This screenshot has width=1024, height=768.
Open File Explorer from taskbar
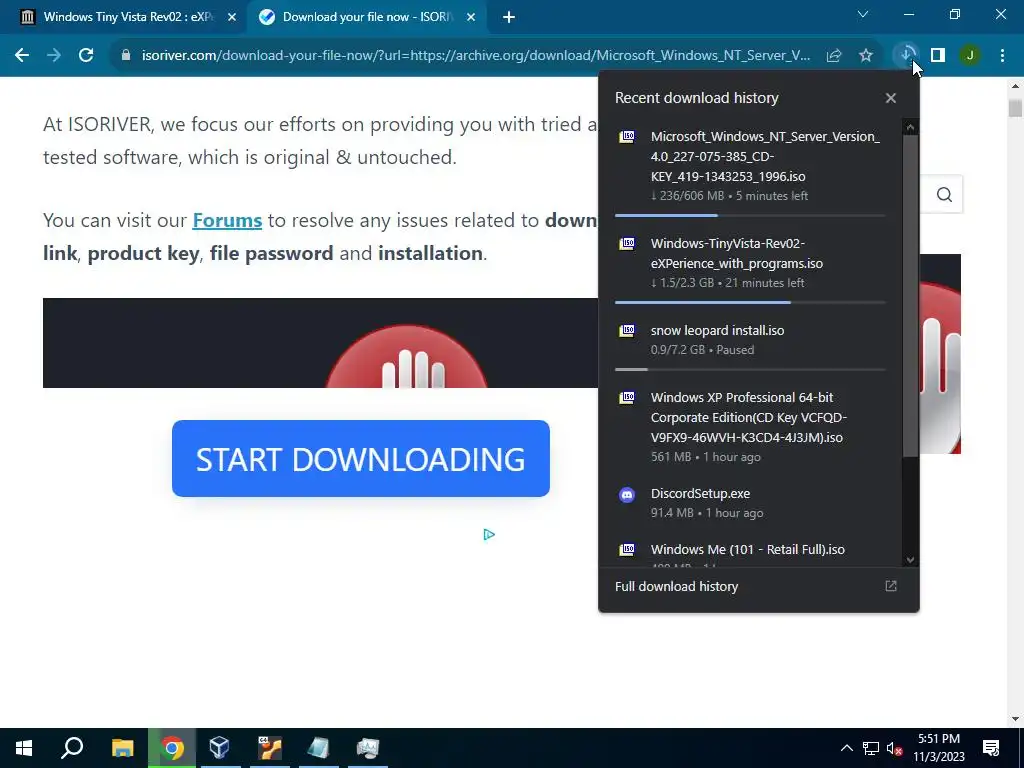(122, 748)
